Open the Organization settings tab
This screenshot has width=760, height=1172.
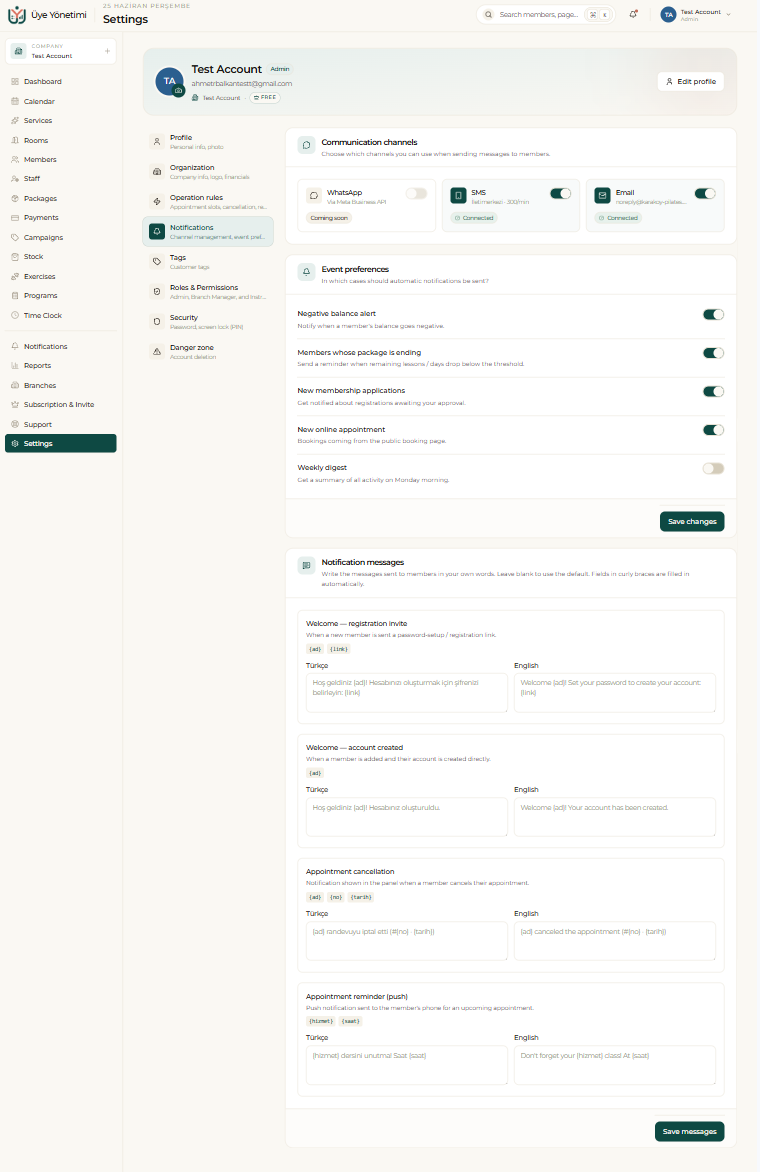pos(208,172)
